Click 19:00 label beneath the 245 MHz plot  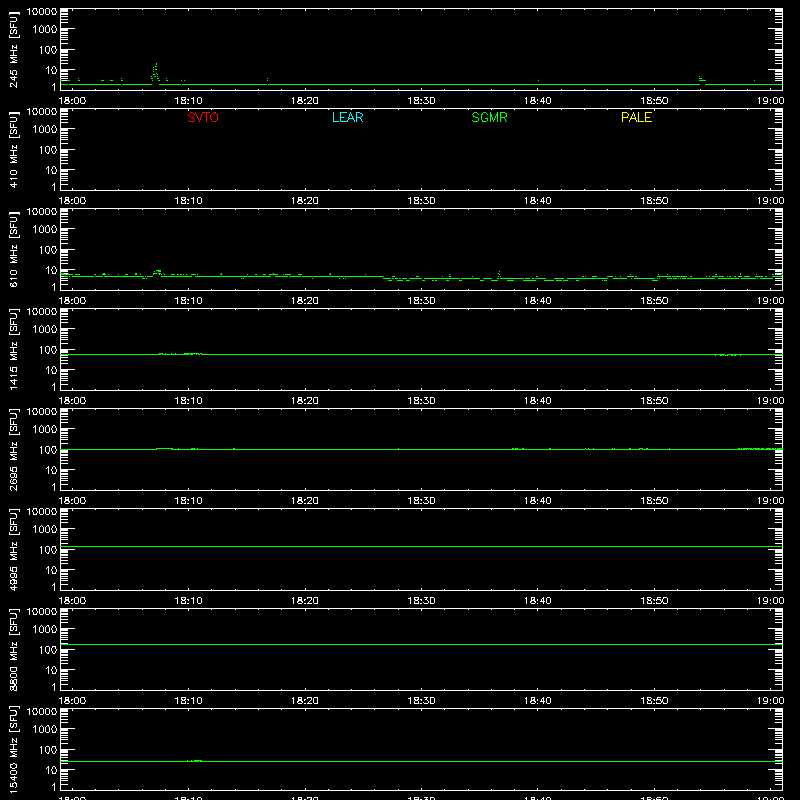tap(770, 101)
